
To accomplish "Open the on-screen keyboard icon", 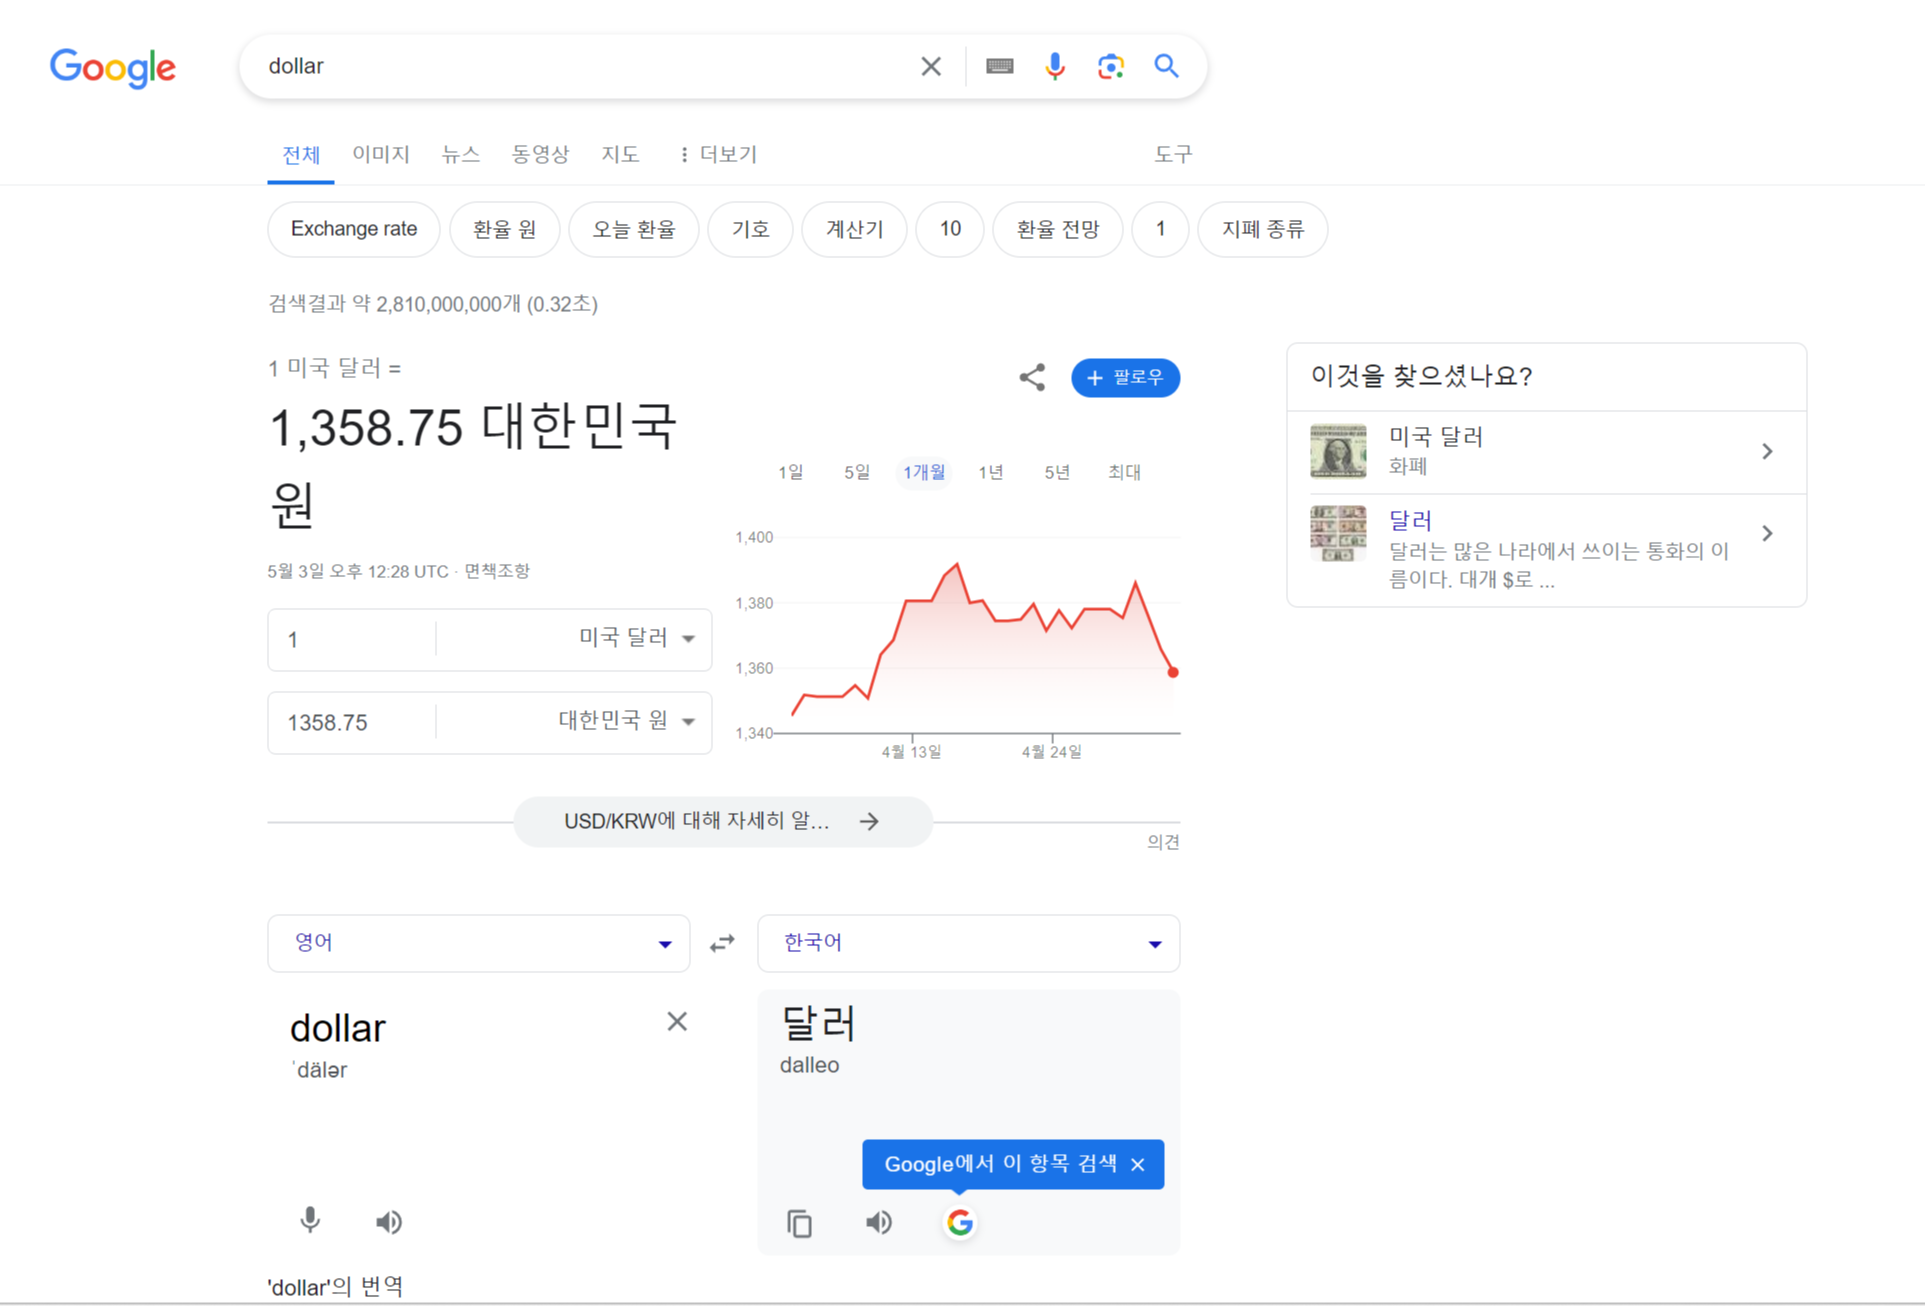I will pos(999,66).
